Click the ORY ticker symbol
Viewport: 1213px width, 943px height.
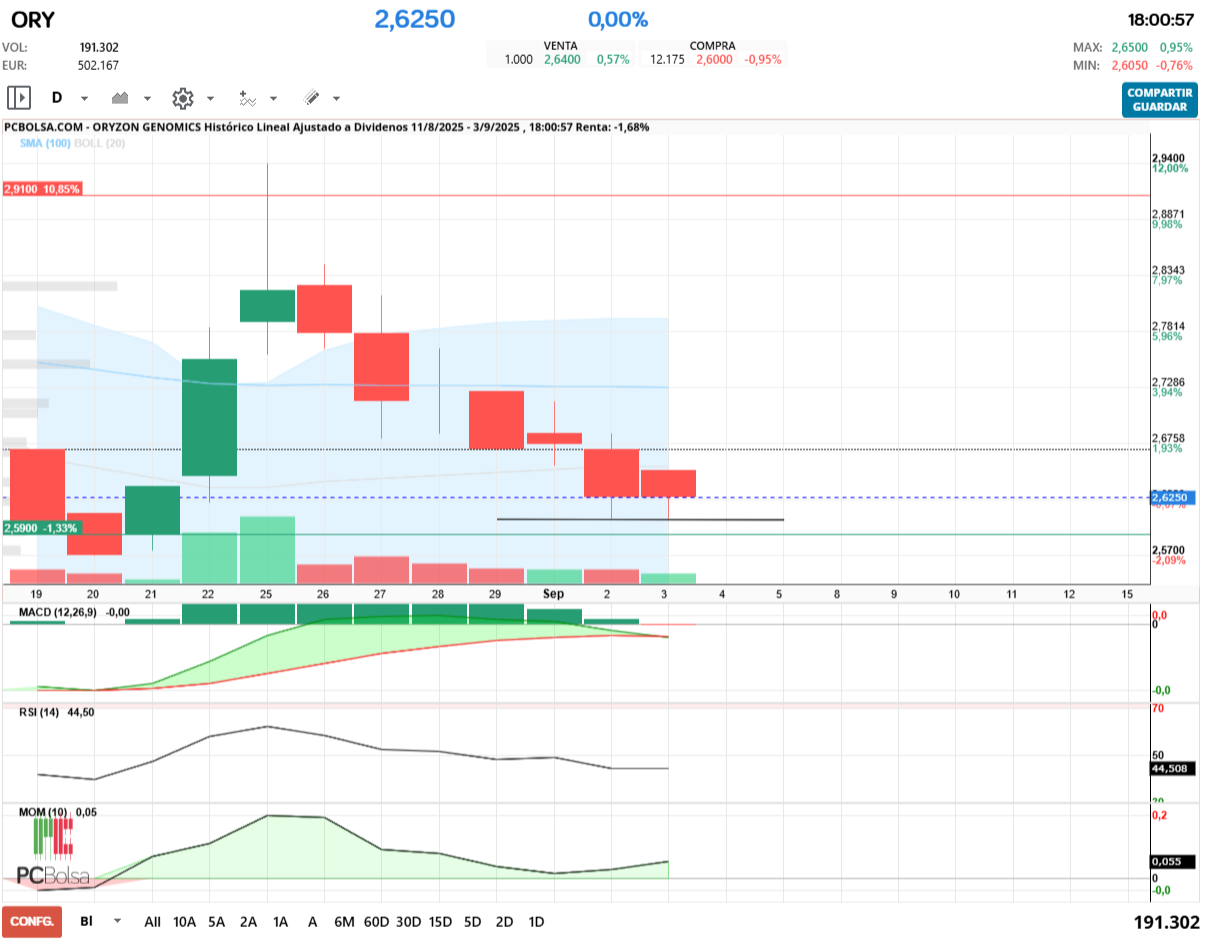[x=32, y=20]
